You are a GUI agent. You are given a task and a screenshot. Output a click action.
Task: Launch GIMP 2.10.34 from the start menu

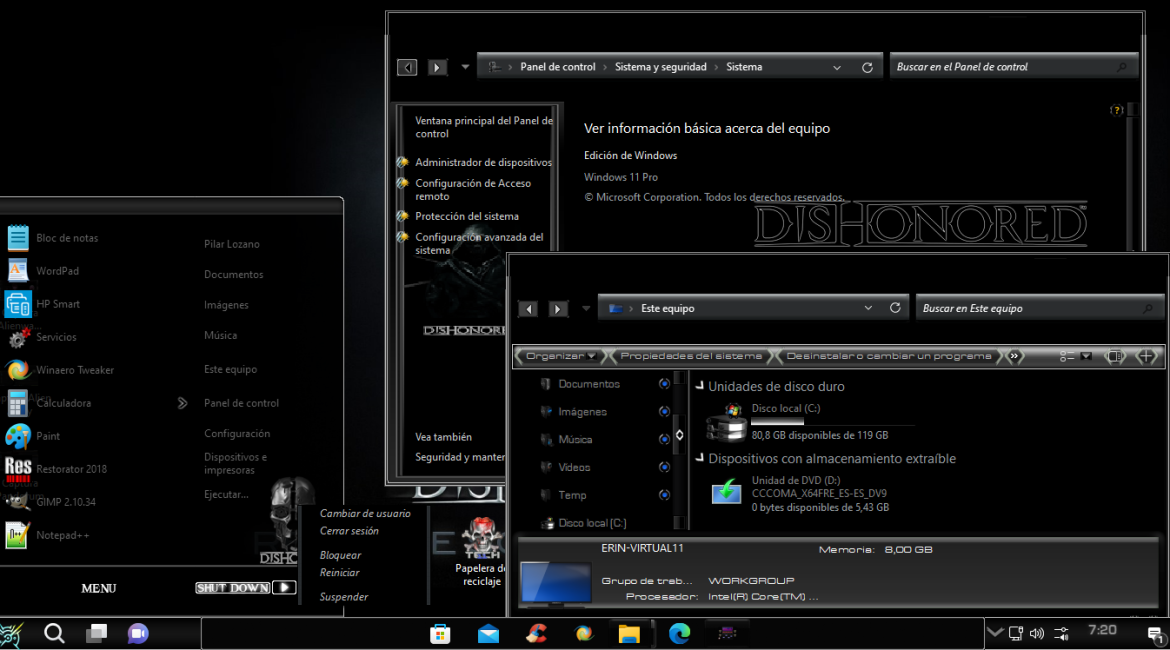(x=65, y=502)
